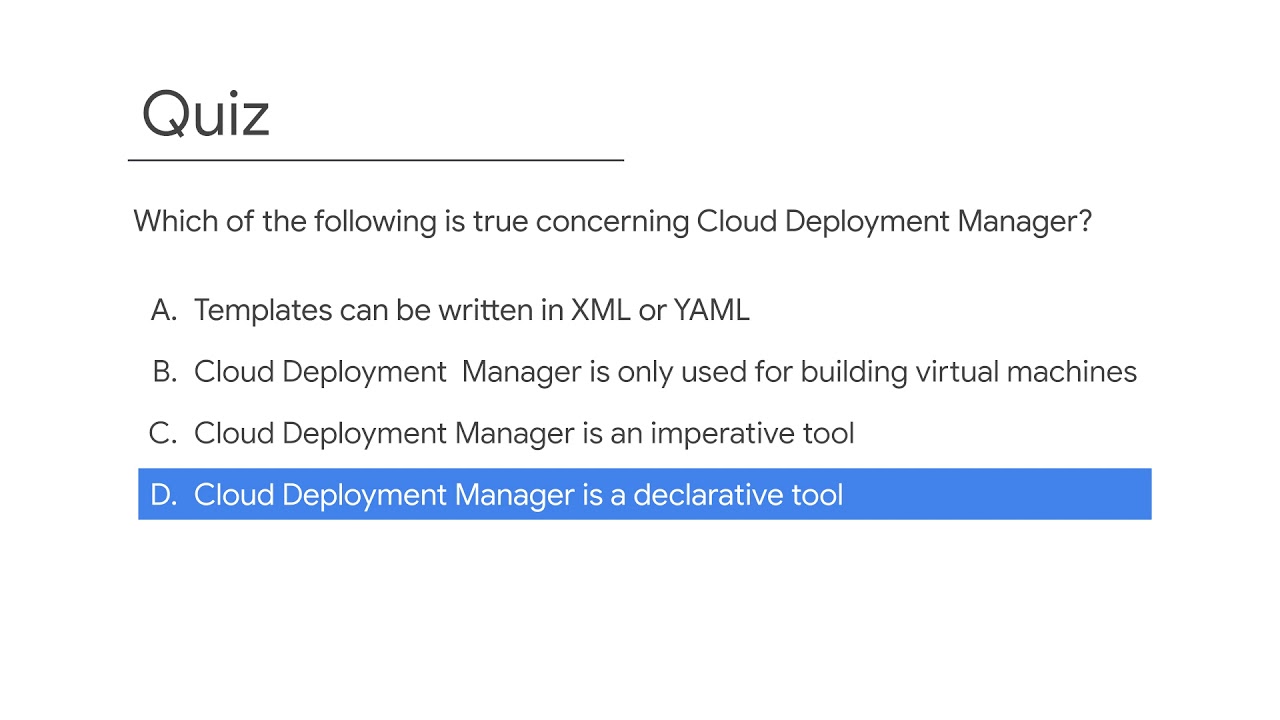Click the letter "A." option marker

click(x=163, y=310)
